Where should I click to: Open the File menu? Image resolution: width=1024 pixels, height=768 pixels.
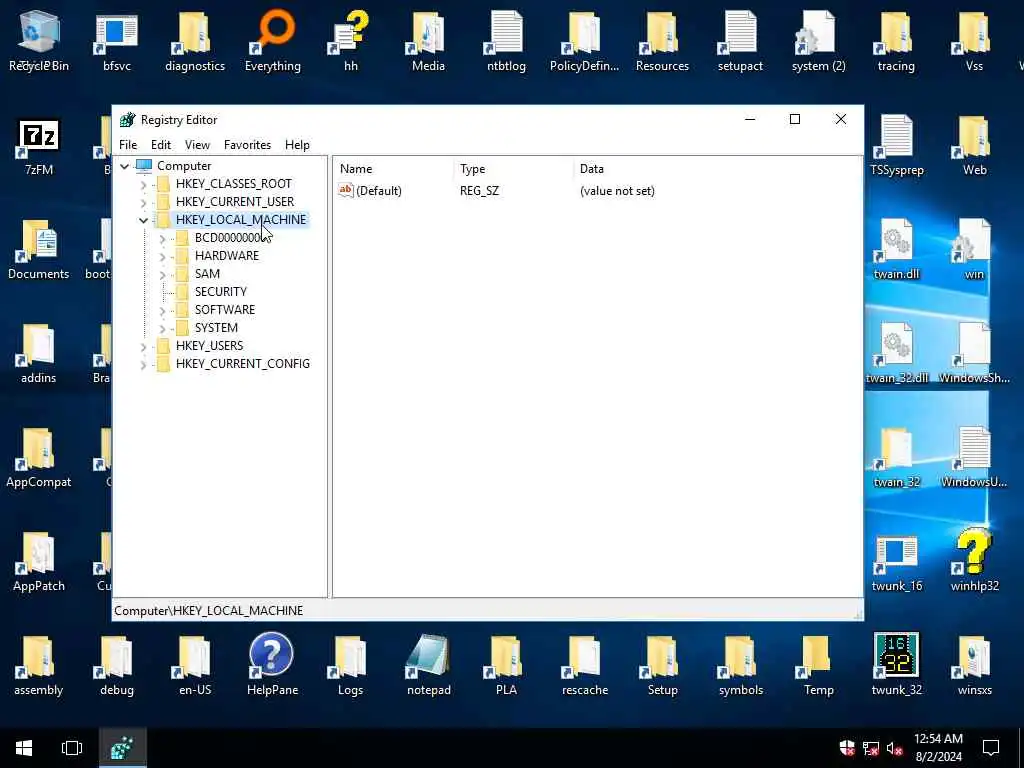pos(128,145)
